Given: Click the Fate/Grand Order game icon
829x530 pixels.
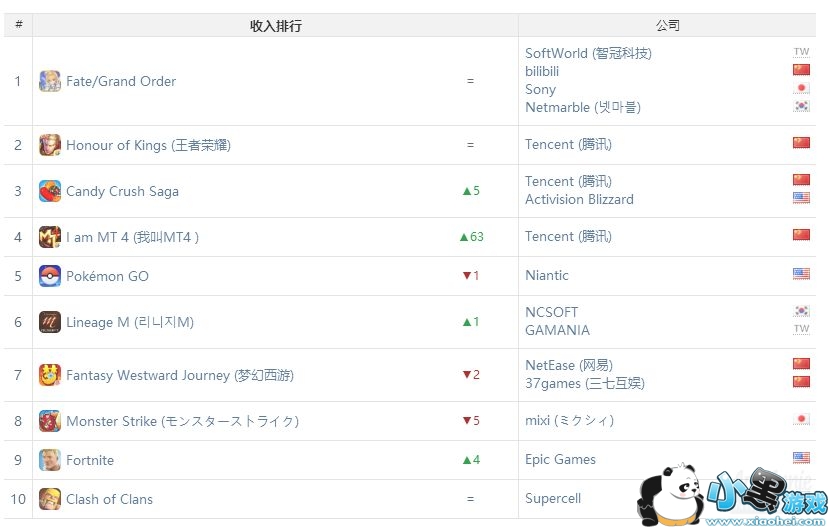Looking at the screenshot, I should 50,81.
